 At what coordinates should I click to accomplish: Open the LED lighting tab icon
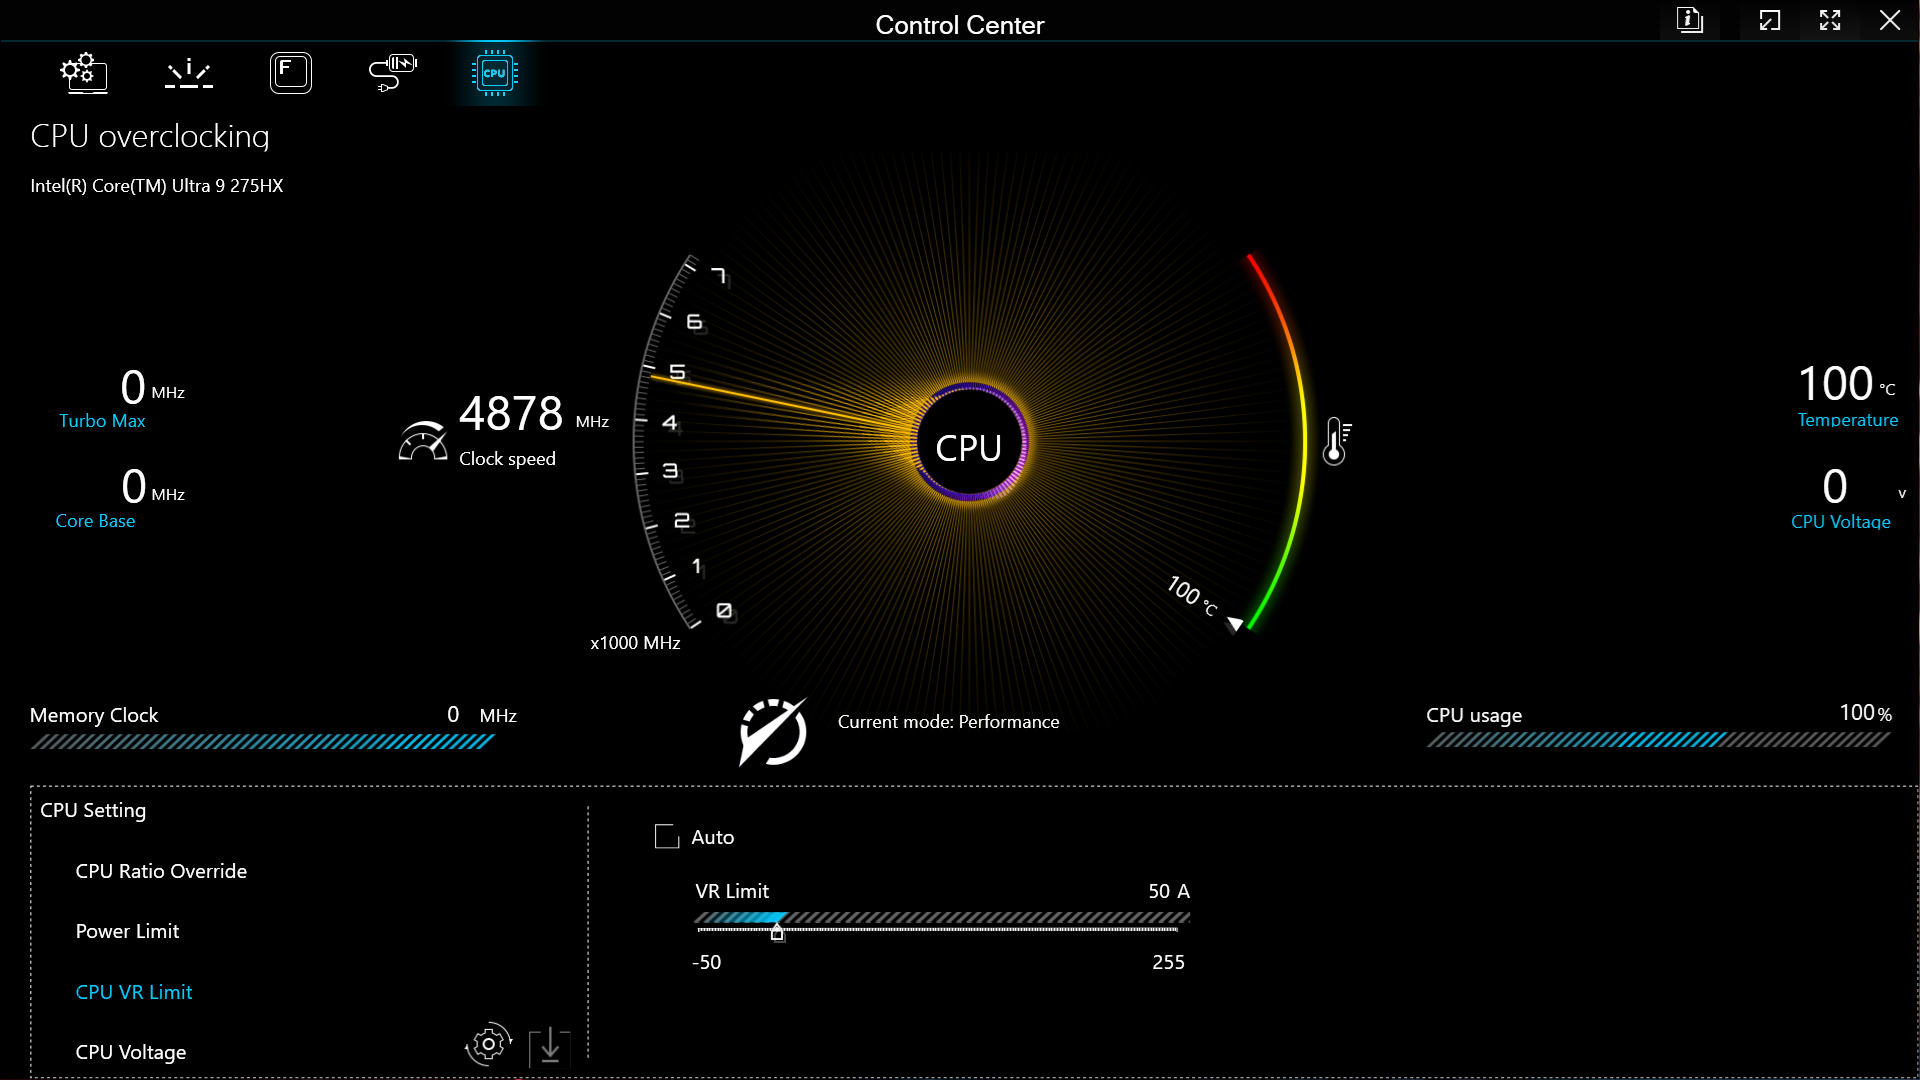[x=188, y=73]
